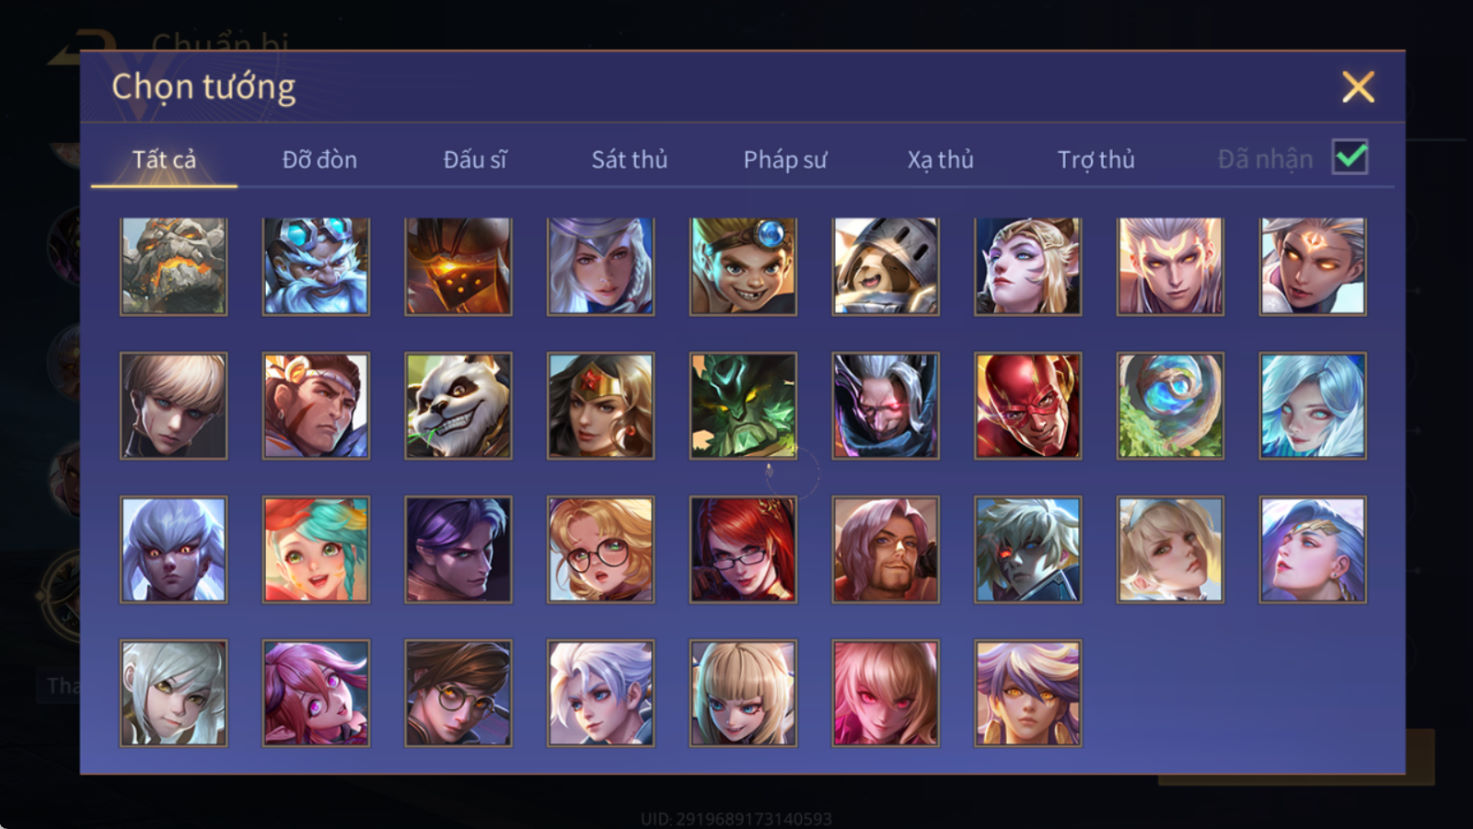The height and width of the screenshot is (829, 1473).
Task: Pick the red-masked Flash hero portrait
Action: pos(1028,406)
